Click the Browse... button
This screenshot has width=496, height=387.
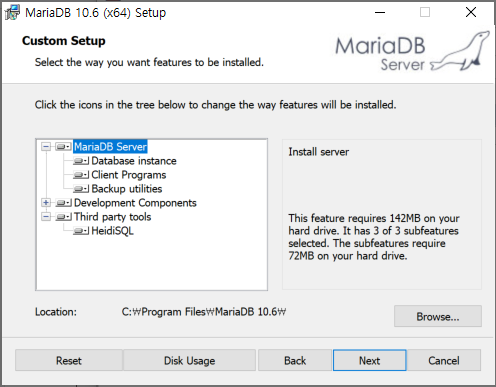438,316
